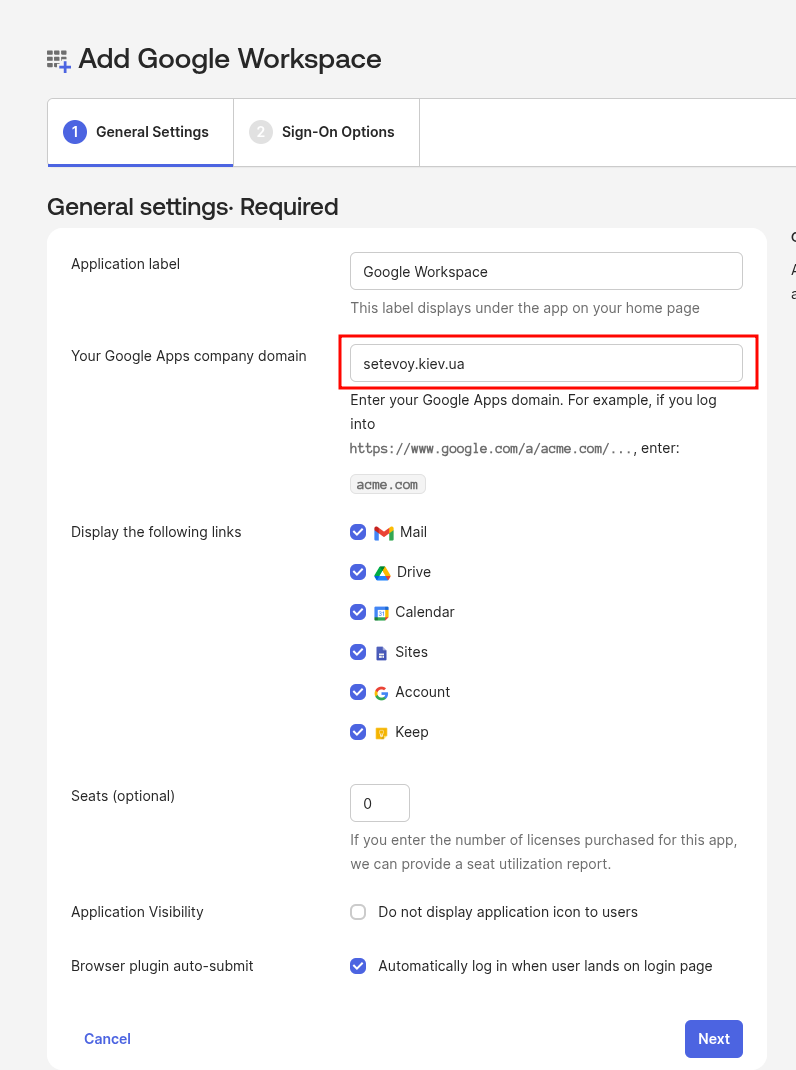Click the Add Google Workspace grid icon
Viewport: 796px width, 1070px height.
(59, 60)
